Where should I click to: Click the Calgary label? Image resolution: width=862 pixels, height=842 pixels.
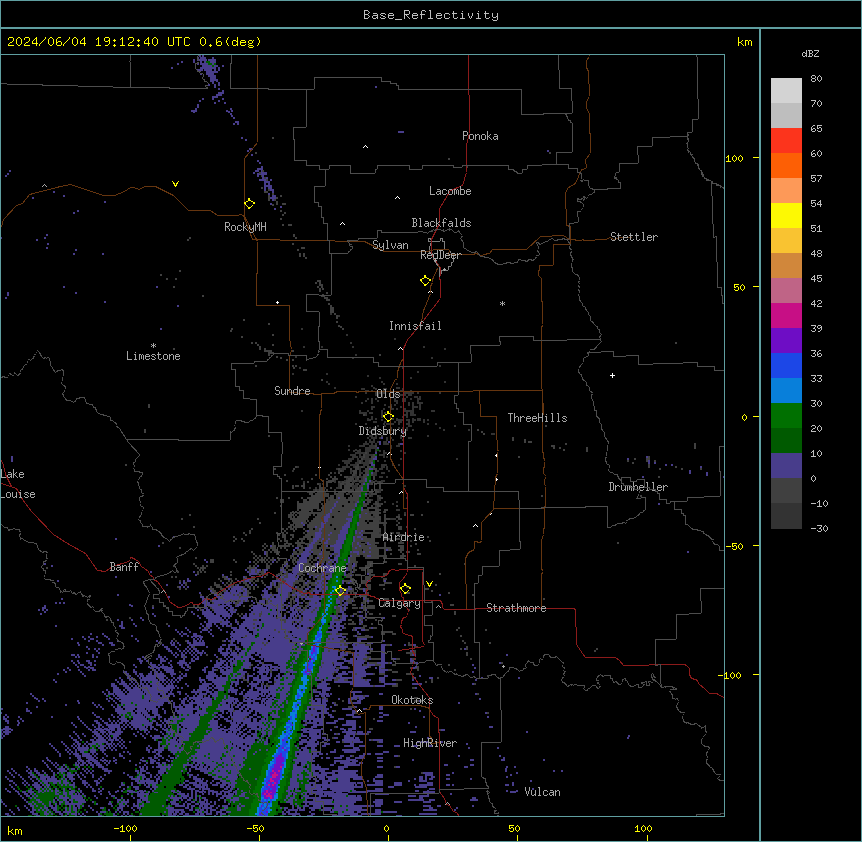(399, 603)
